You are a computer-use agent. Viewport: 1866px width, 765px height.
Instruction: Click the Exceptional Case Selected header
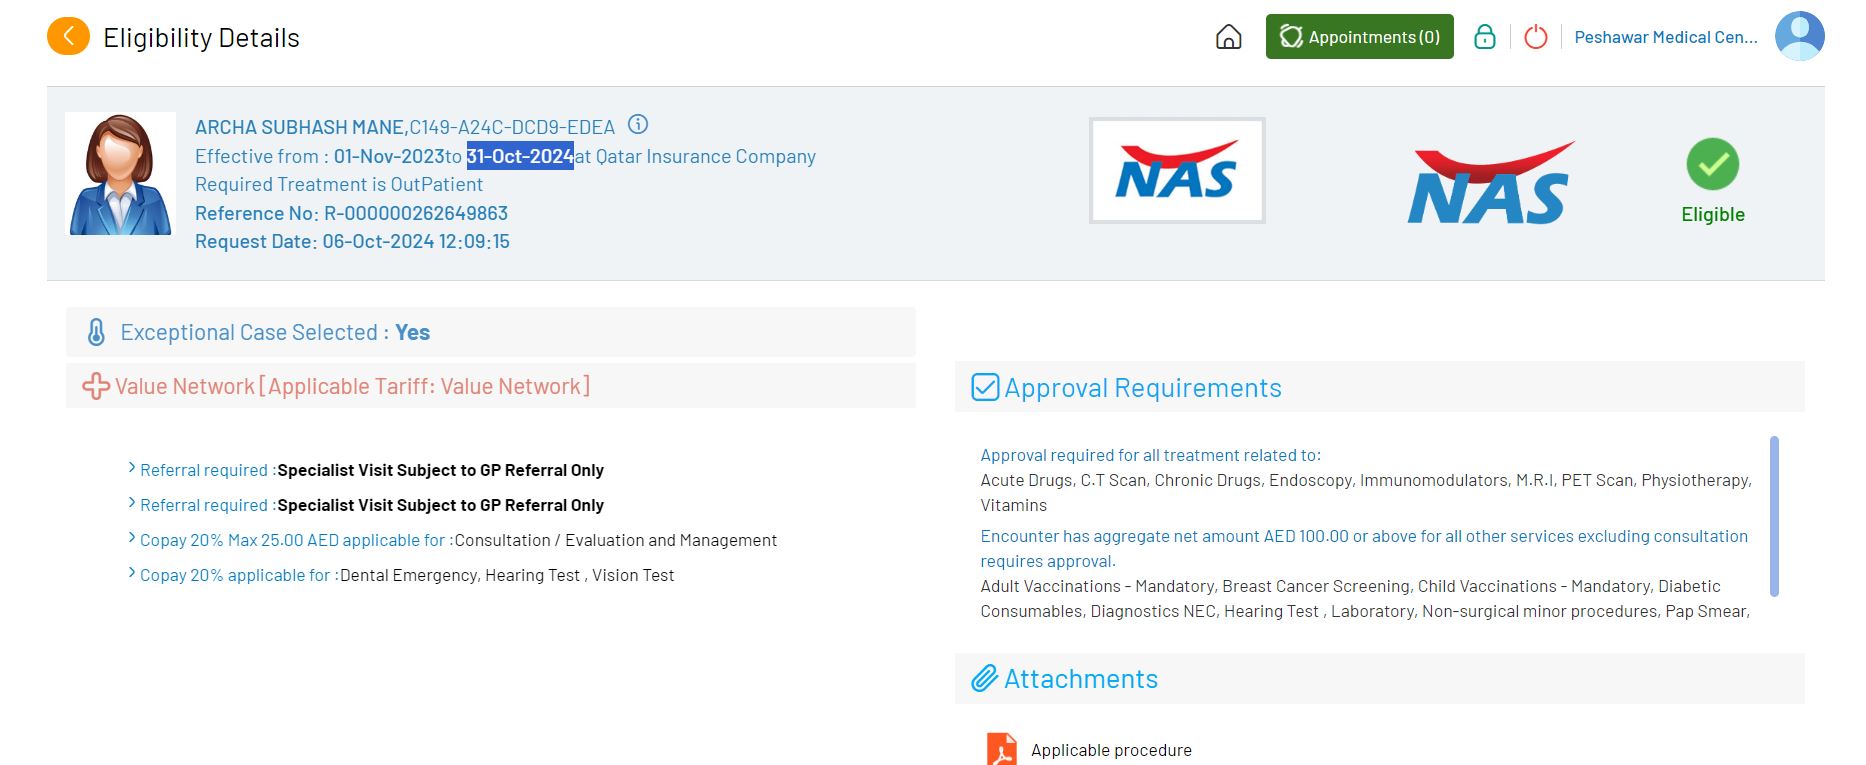[x=275, y=332]
